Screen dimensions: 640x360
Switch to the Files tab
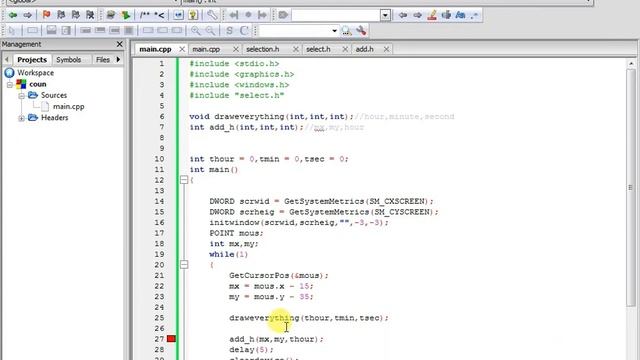point(103,60)
